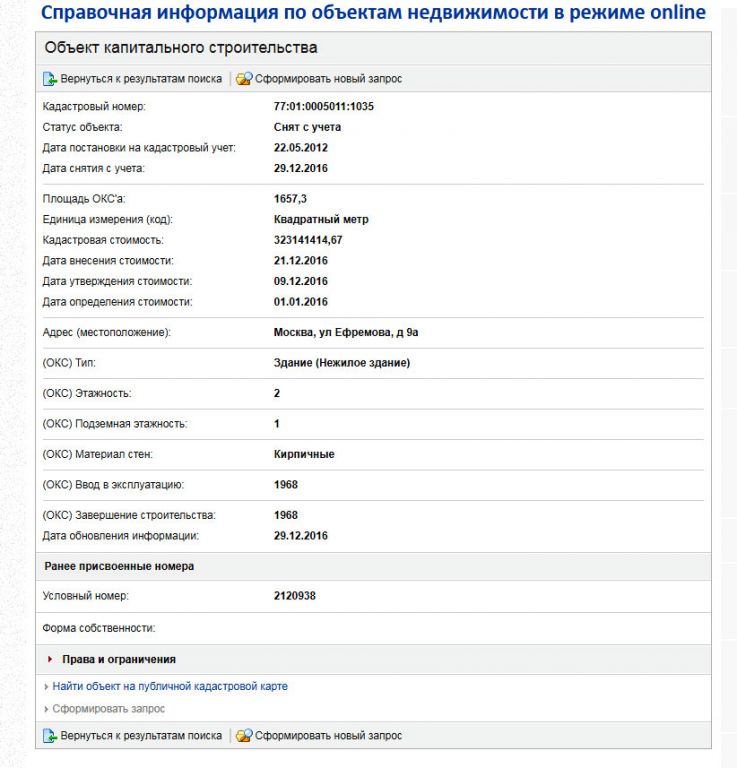
Task: Click the top return-to-search-results icon
Action: tap(50, 79)
